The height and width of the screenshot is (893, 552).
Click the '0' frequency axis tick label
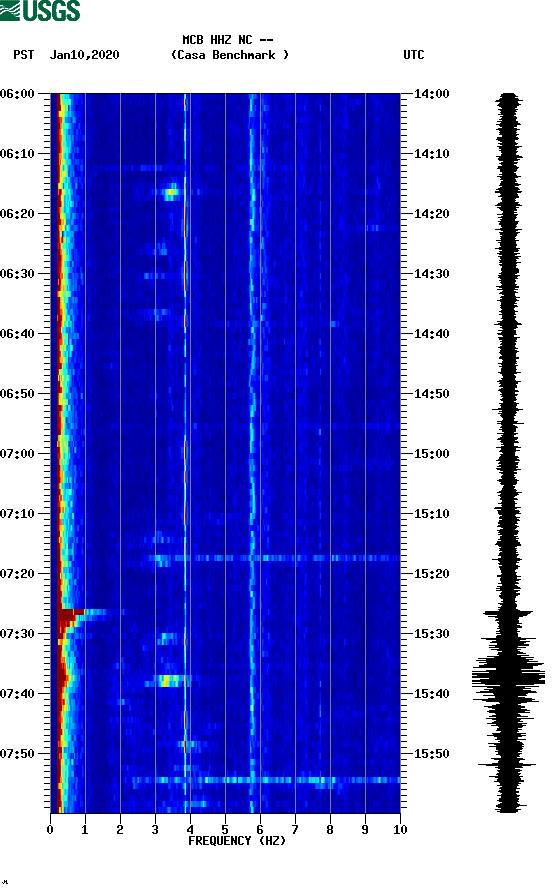pyautogui.click(x=50, y=829)
